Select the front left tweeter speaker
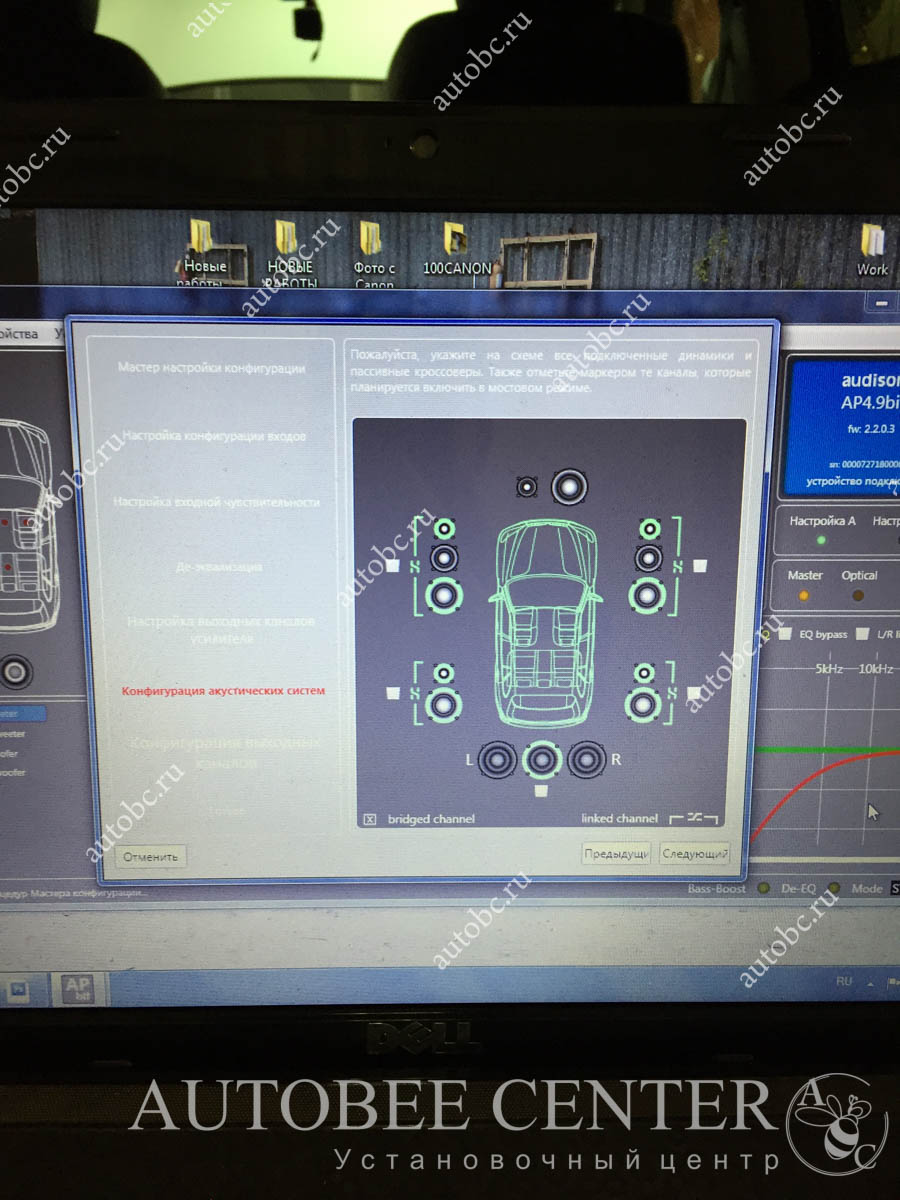 pos(444,529)
